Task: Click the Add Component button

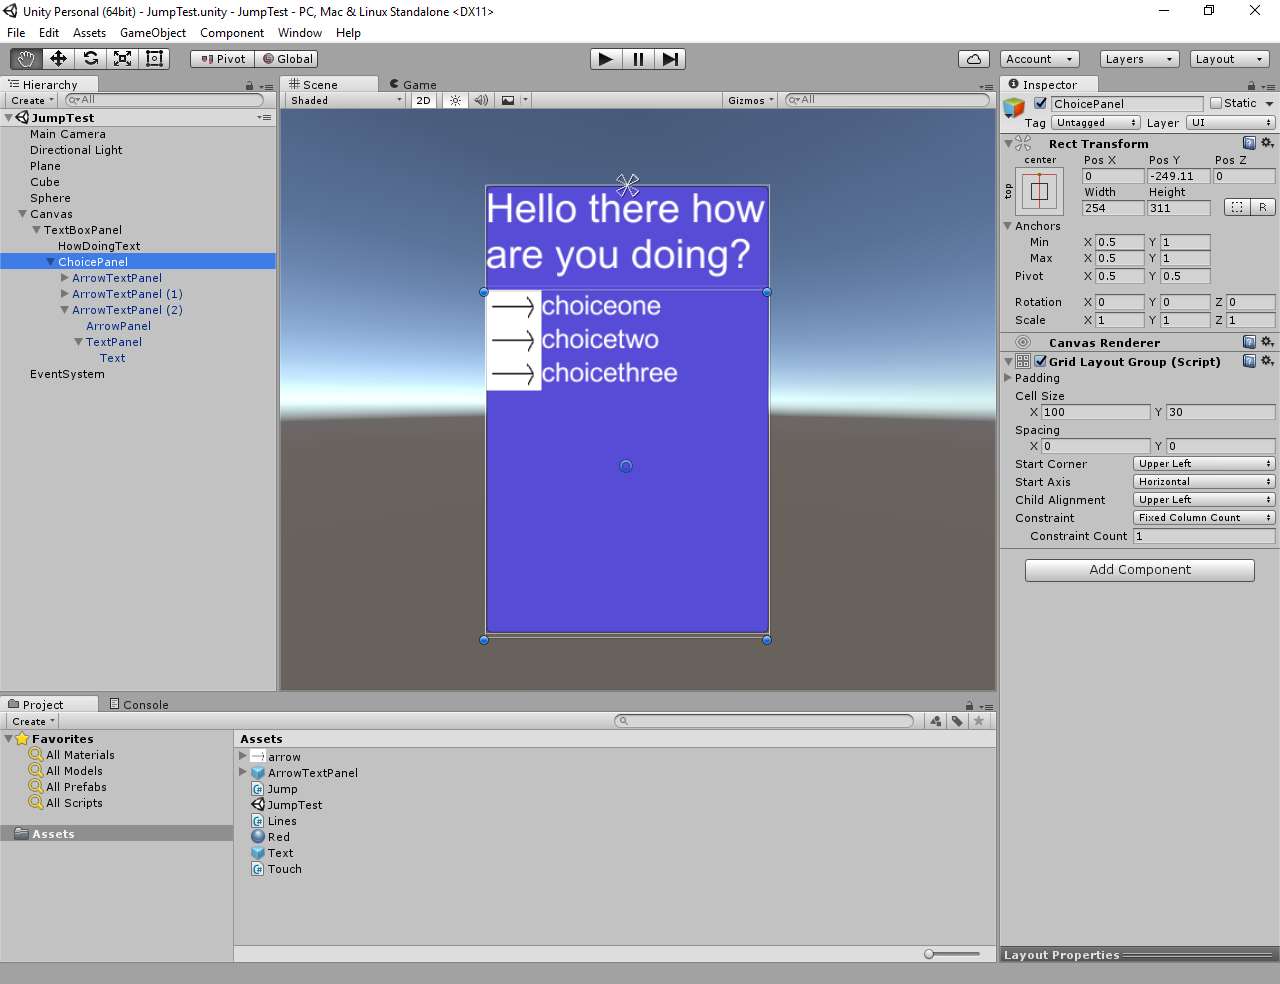Action: [x=1139, y=569]
